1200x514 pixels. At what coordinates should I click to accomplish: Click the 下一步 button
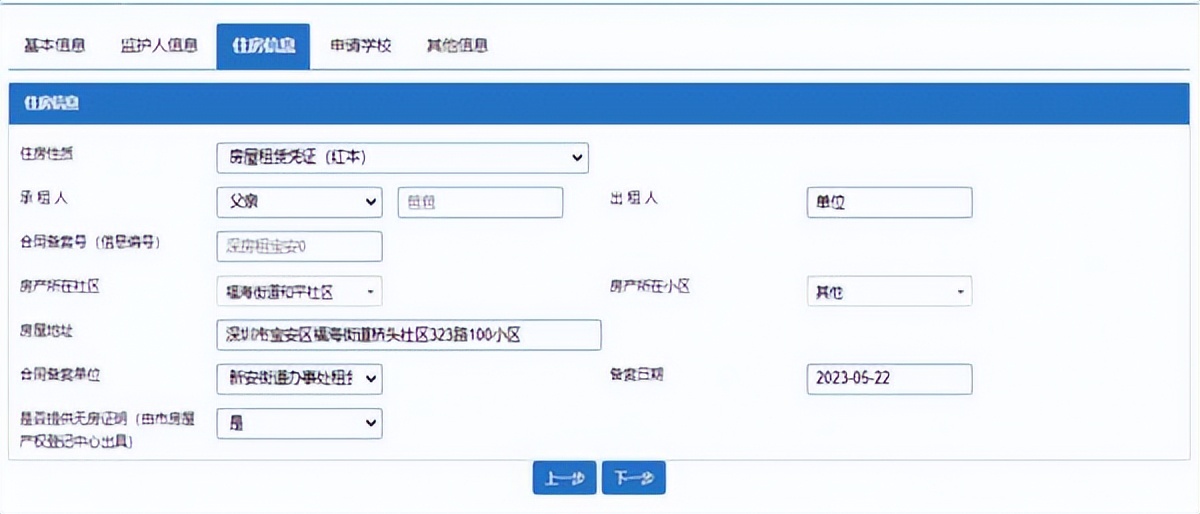pos(634,478)
